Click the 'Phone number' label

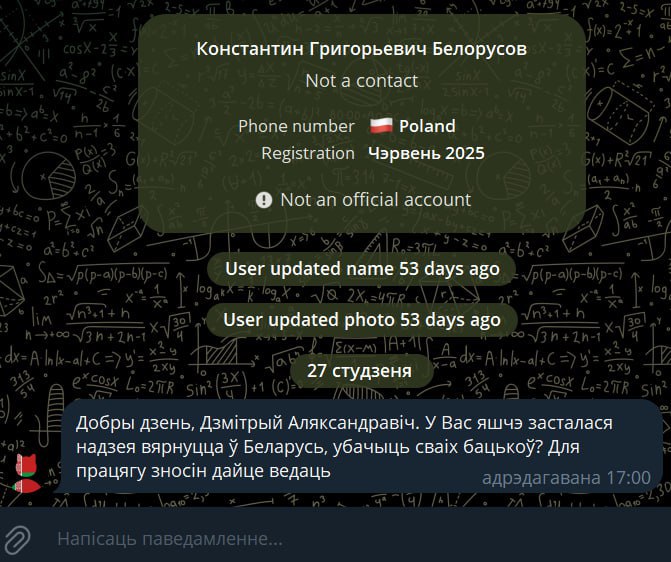296,126
